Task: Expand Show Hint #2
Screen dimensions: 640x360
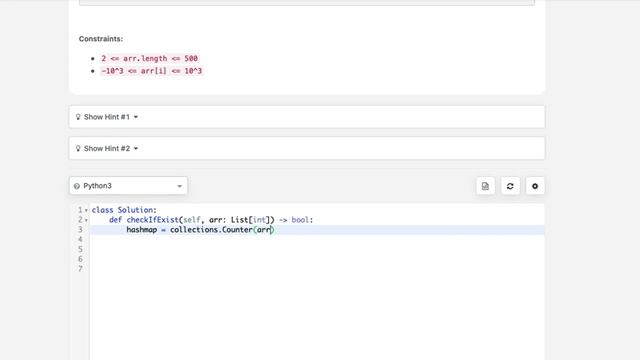Action: click(x=307, y=148)
